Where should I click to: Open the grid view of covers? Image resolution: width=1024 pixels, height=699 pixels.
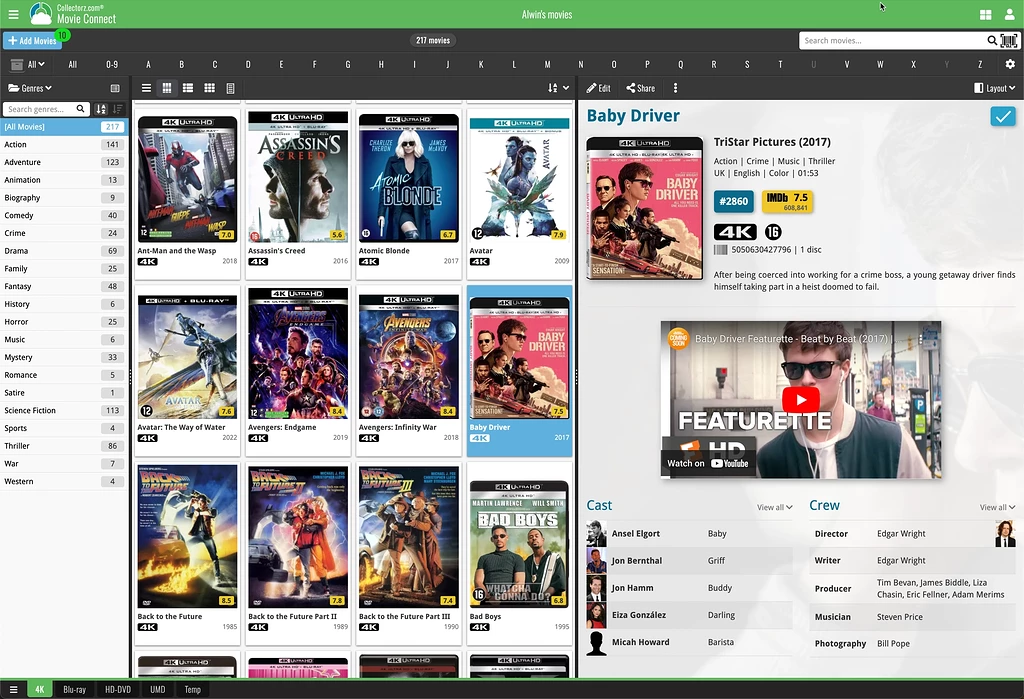[x=208, y=88]
